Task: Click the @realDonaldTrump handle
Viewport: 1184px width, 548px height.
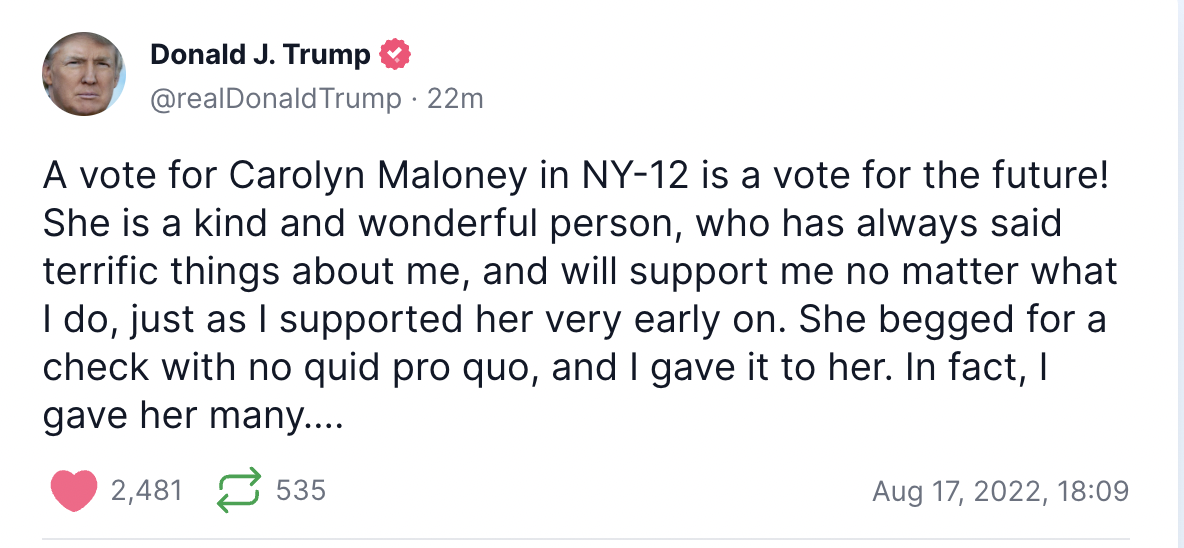Action: (x=275, y=99)
